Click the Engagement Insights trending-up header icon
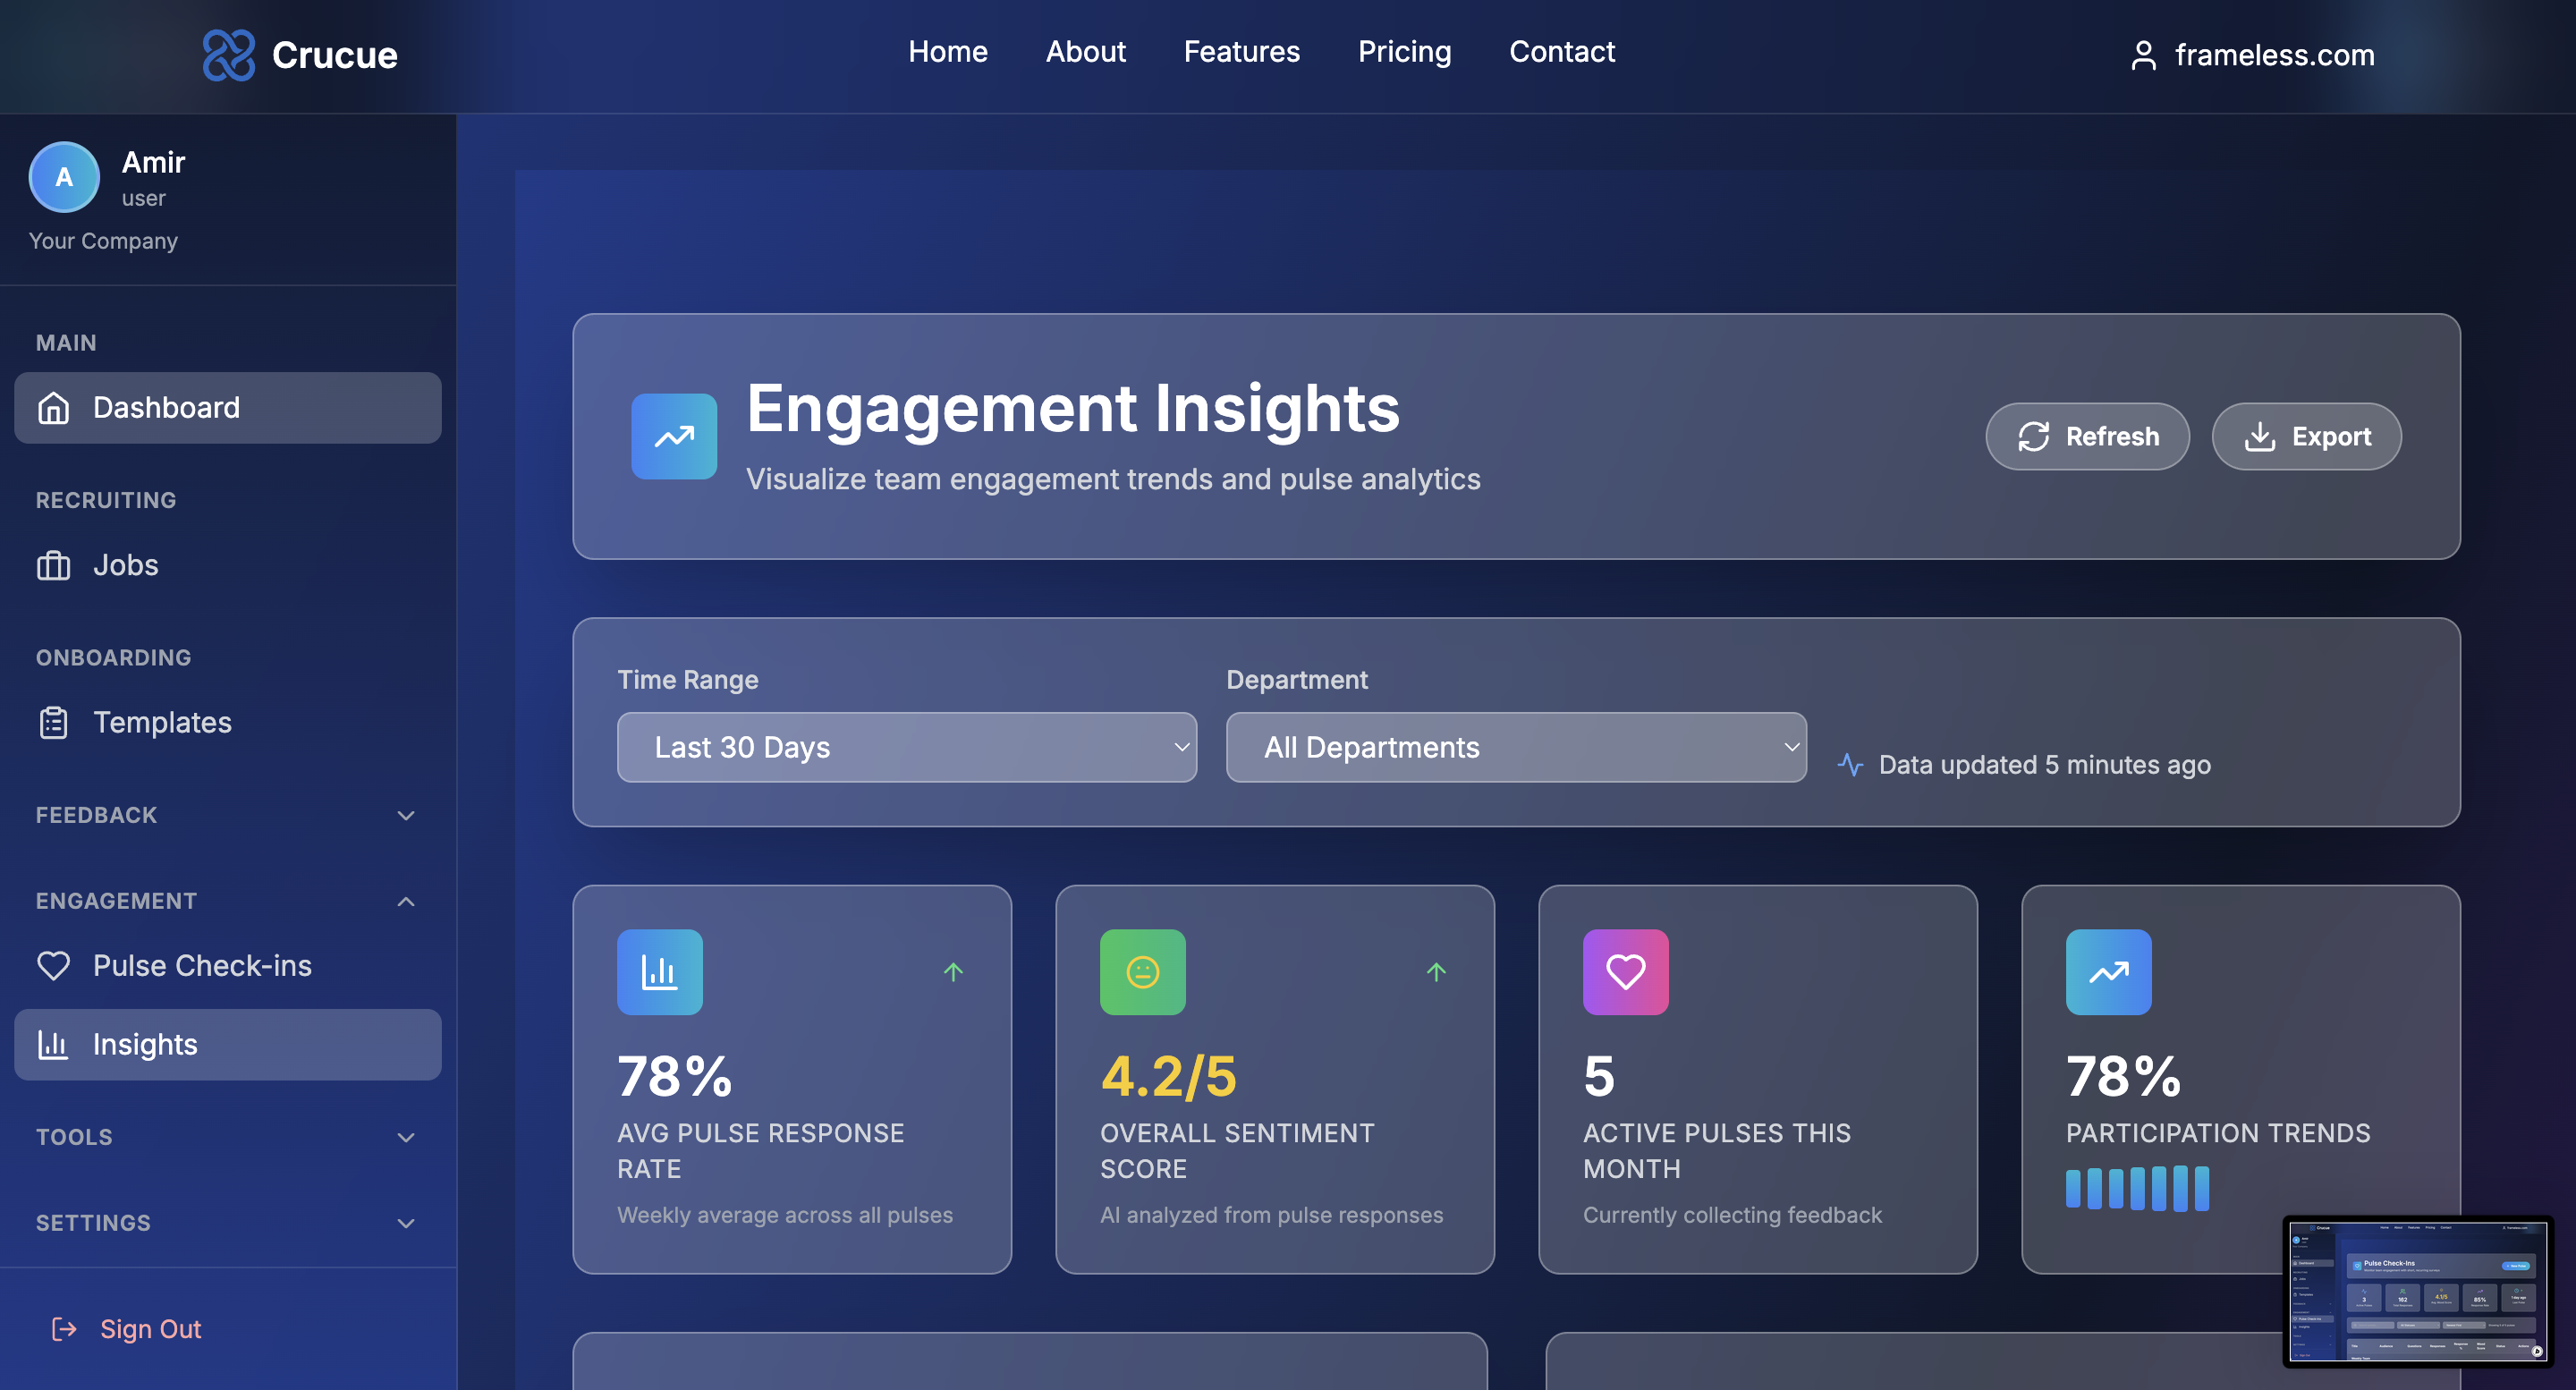This screenshot has height=1390, width=2576. (674, 436)
